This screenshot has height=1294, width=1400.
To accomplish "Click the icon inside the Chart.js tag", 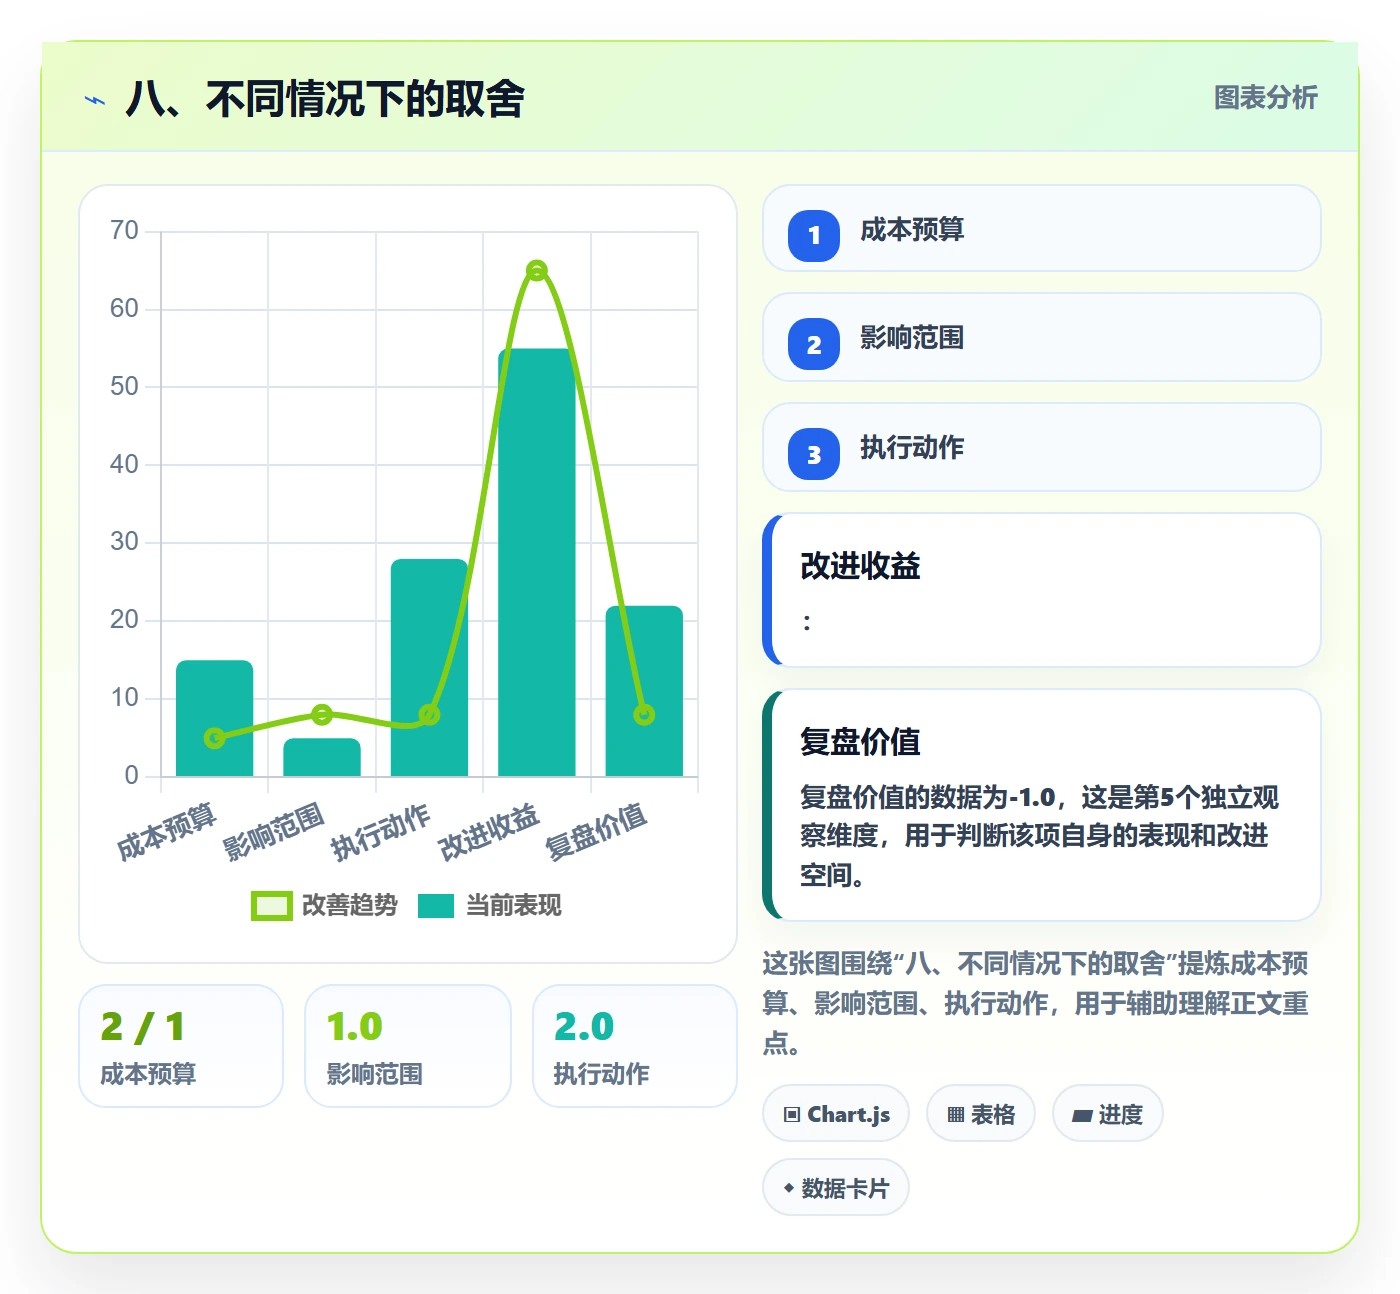I will click(792, 1115).
